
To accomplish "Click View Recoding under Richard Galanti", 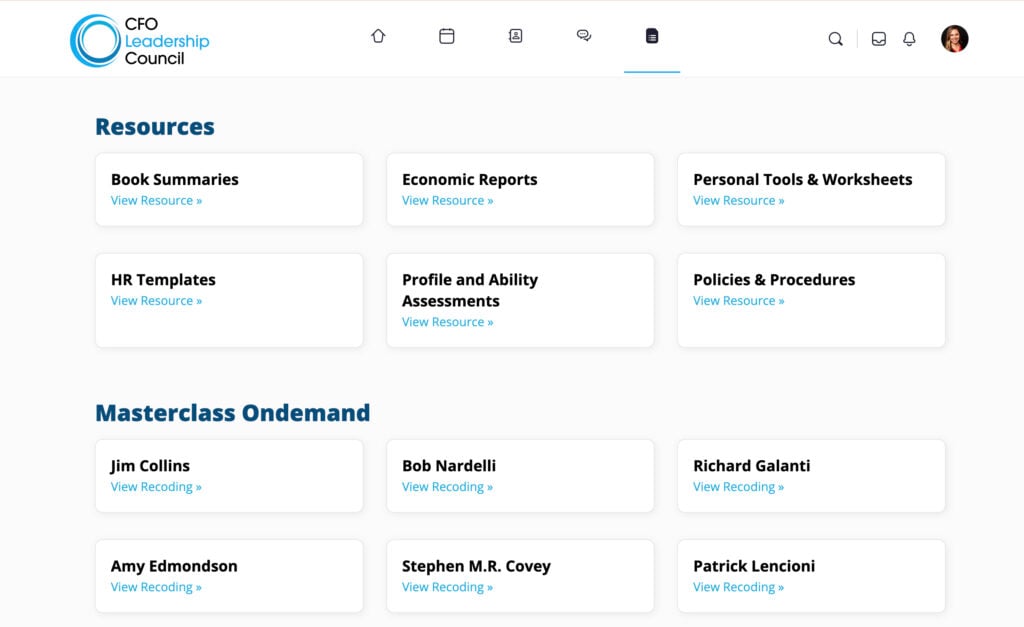I will coord(739,487).
